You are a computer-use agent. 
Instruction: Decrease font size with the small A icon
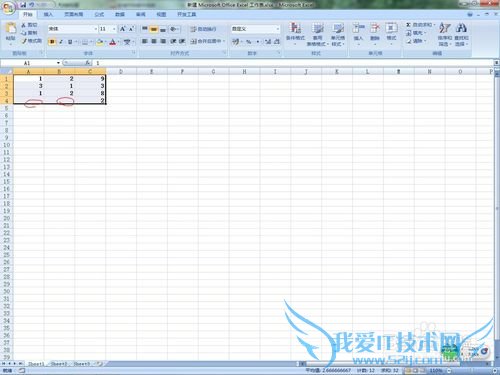[131, 29]
